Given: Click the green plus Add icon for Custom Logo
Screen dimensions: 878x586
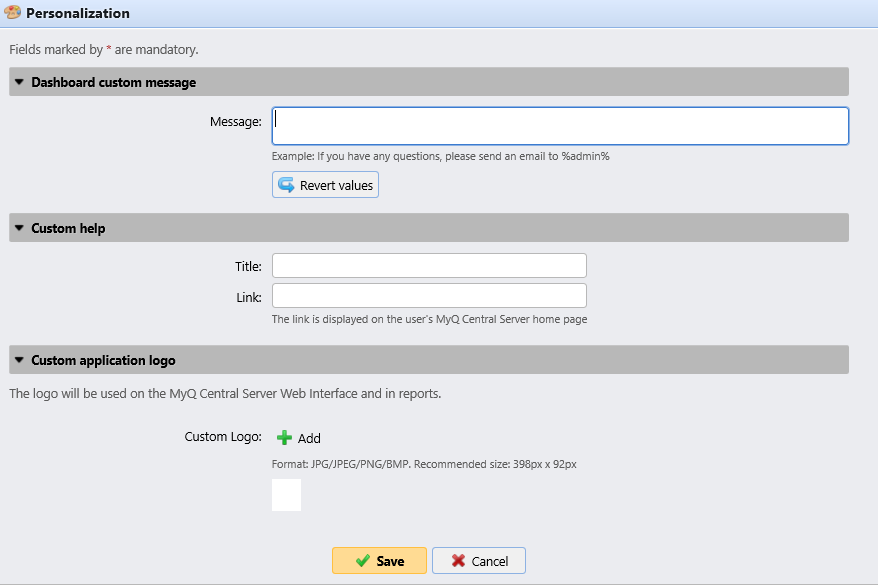Looking at the screenshot, I should tap(285, 438).
